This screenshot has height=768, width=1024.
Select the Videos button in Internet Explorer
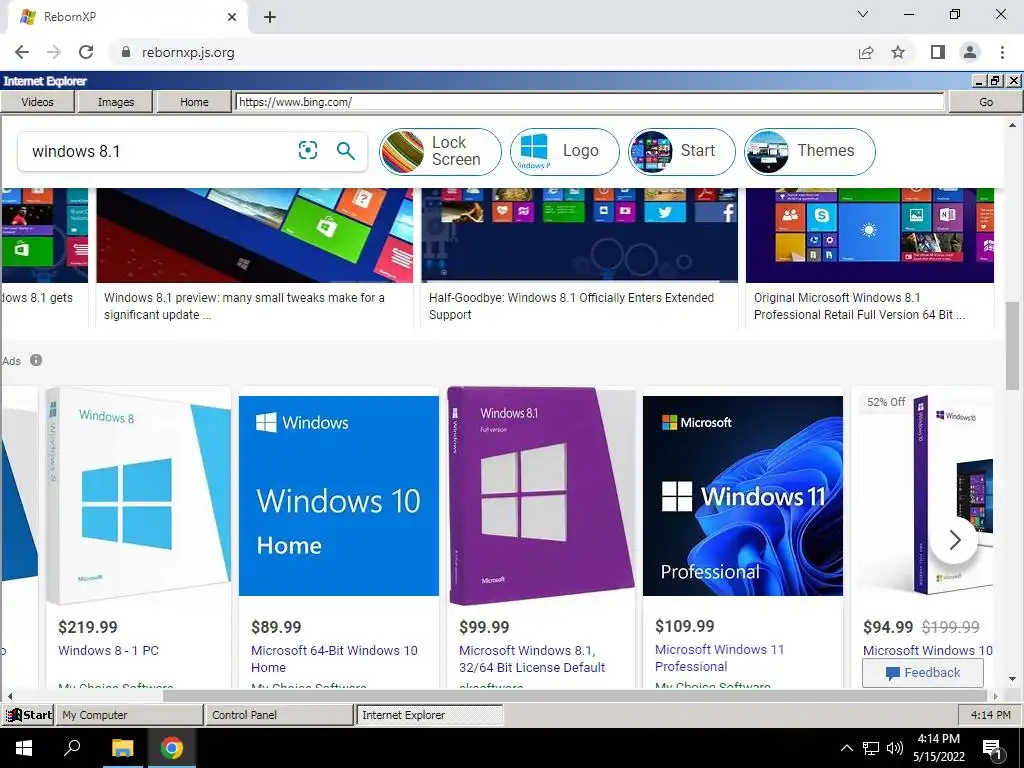pyautogui.click(x=37, y=102)
